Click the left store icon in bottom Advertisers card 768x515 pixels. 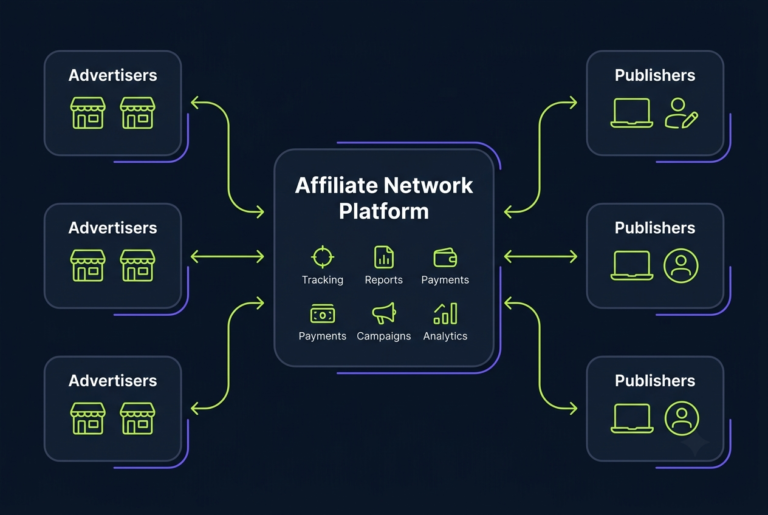(88, 418)
